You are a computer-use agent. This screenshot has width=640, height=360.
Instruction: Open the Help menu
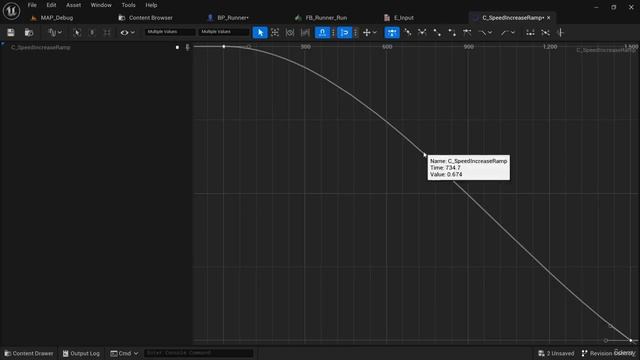pos(151,5)
